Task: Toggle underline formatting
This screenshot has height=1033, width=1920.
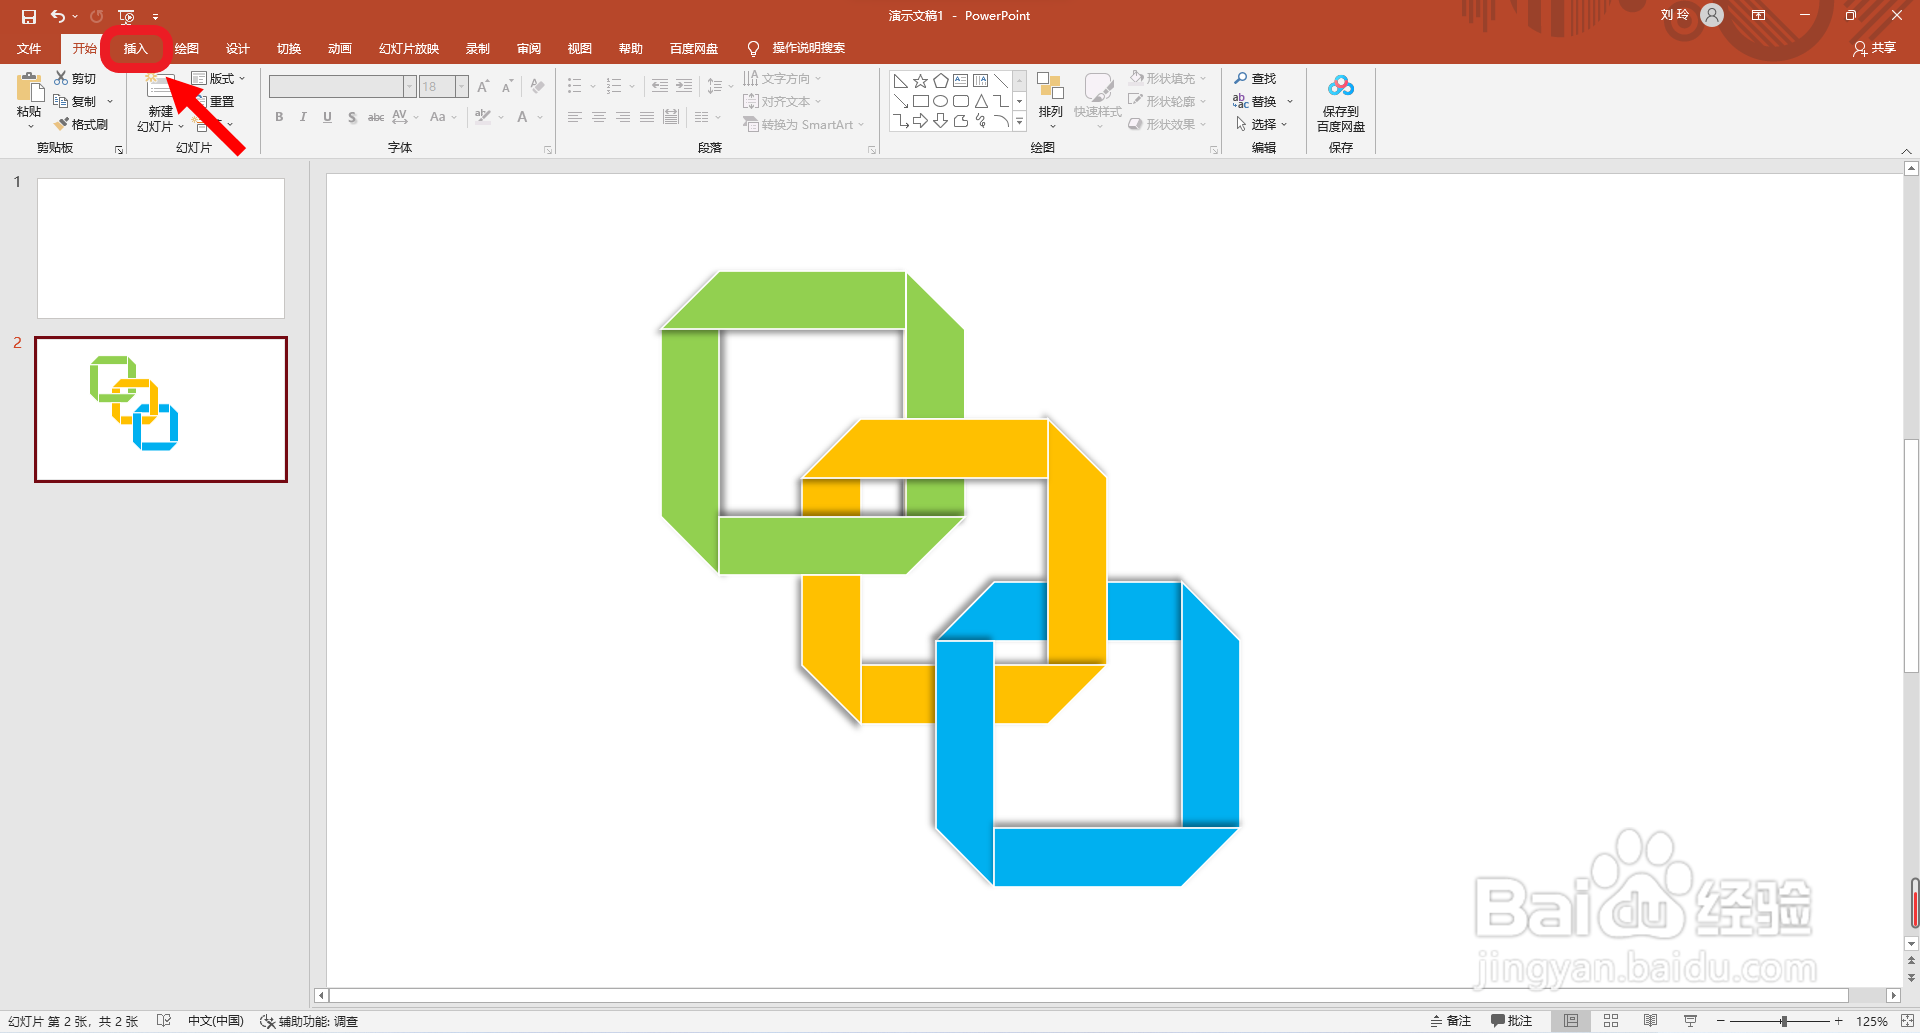Action: point(327,117)
